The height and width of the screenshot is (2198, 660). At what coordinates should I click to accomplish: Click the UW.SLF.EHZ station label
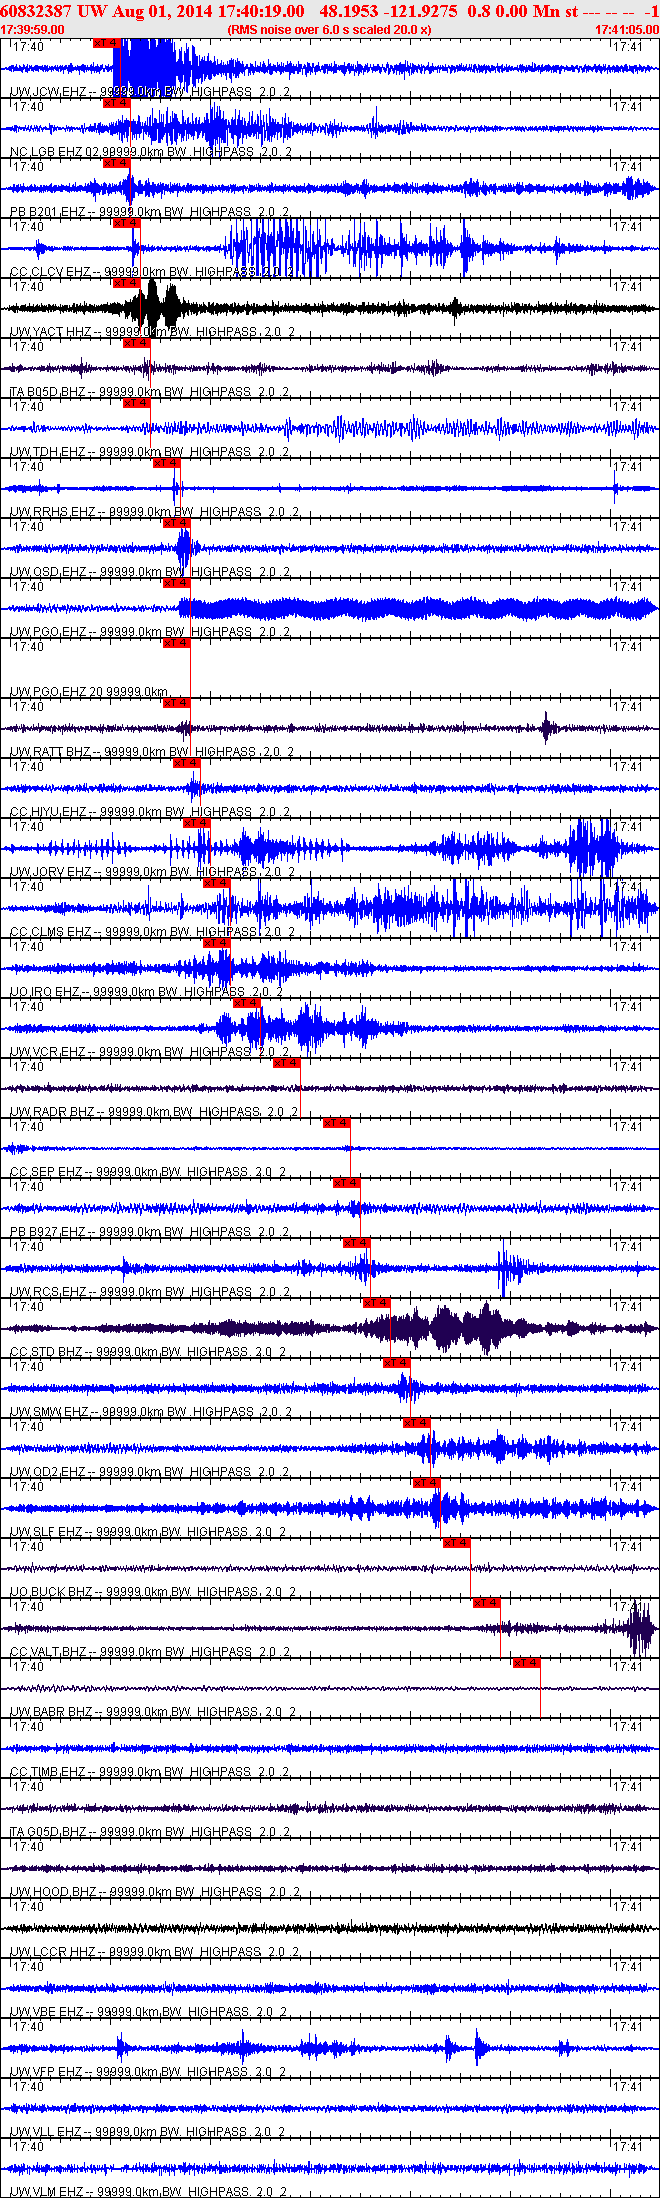coord(149,1532)
